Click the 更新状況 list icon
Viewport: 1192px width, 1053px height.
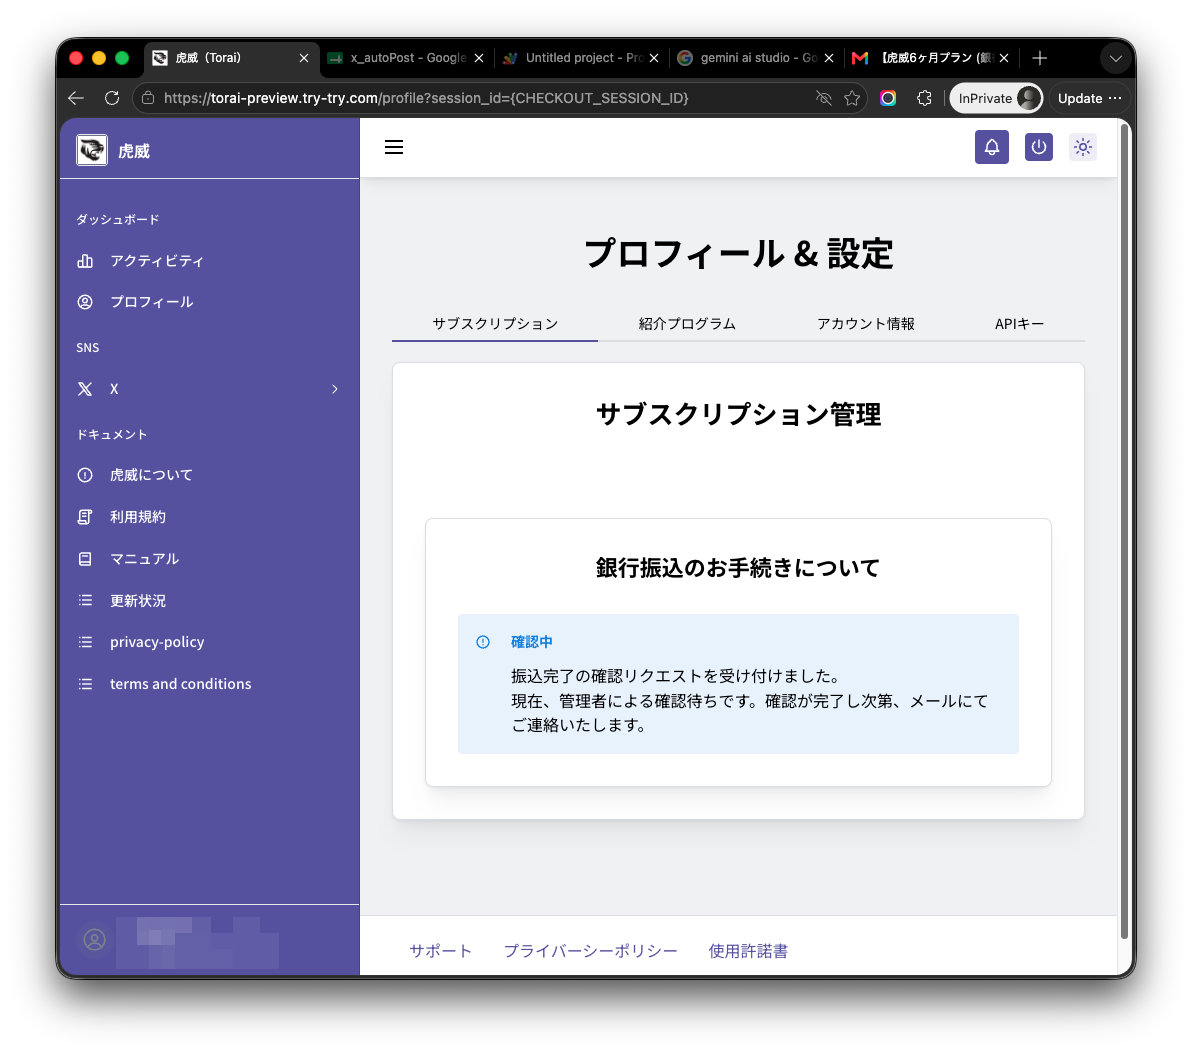pyautogui.click(x=85, y=601)
